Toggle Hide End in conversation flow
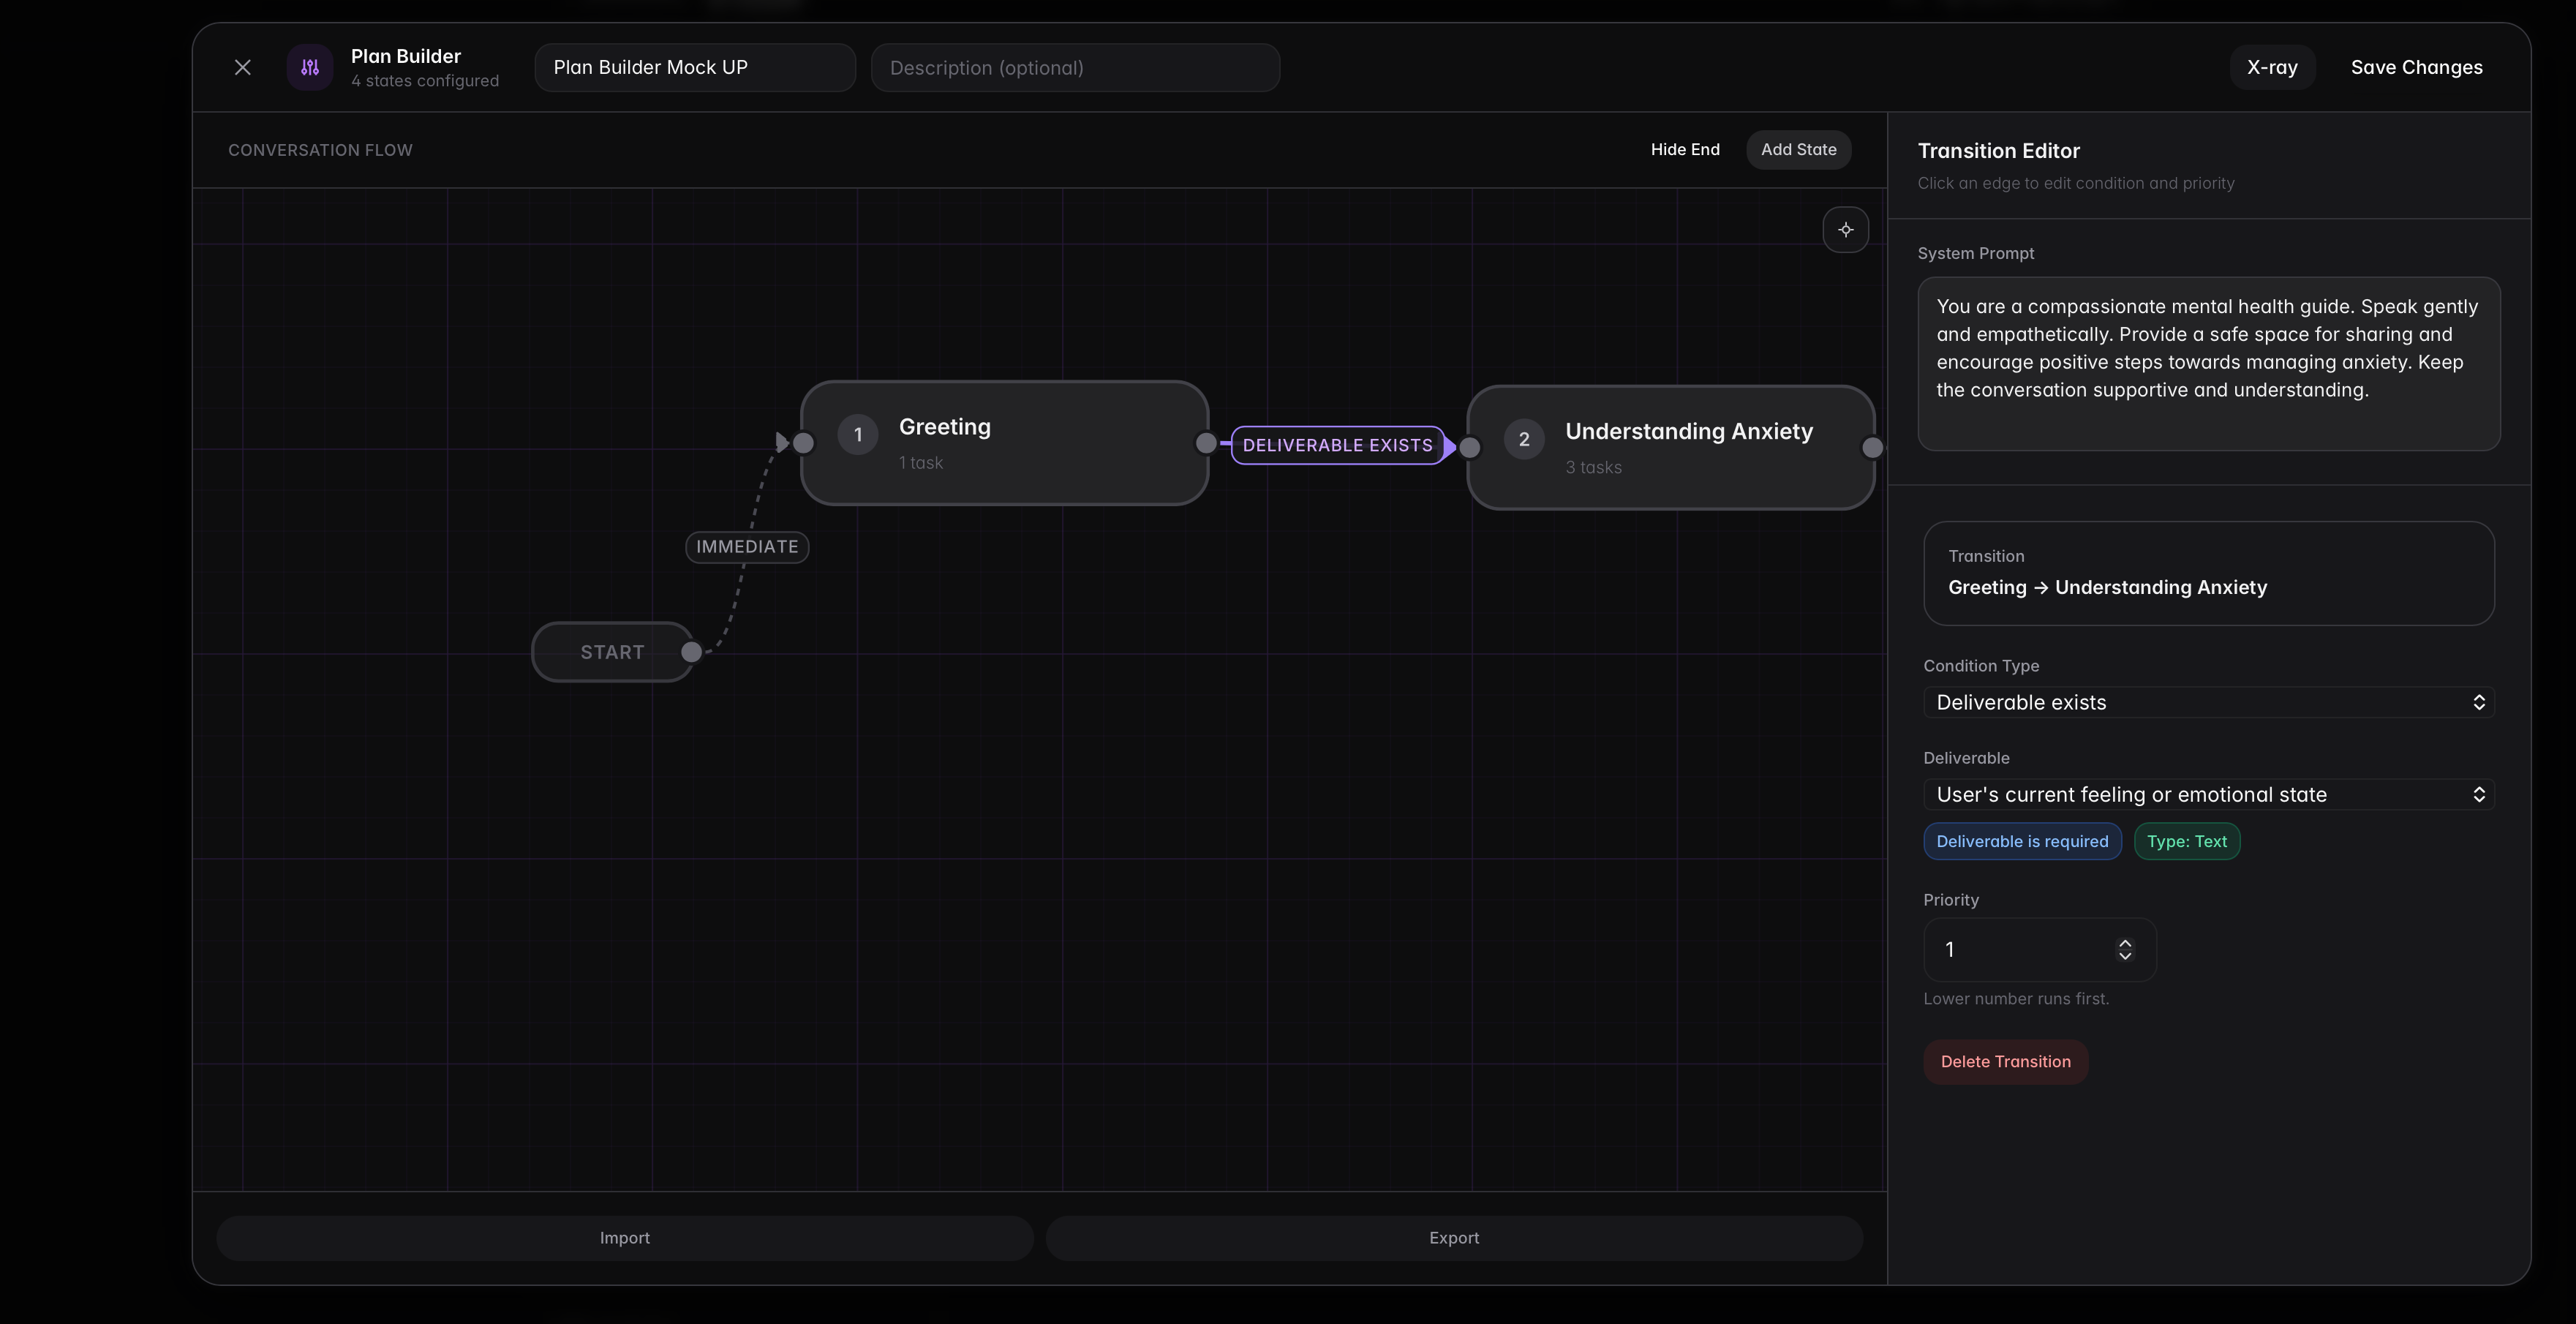Screen dimensions: 2576x1324 tap(1685, 150)
